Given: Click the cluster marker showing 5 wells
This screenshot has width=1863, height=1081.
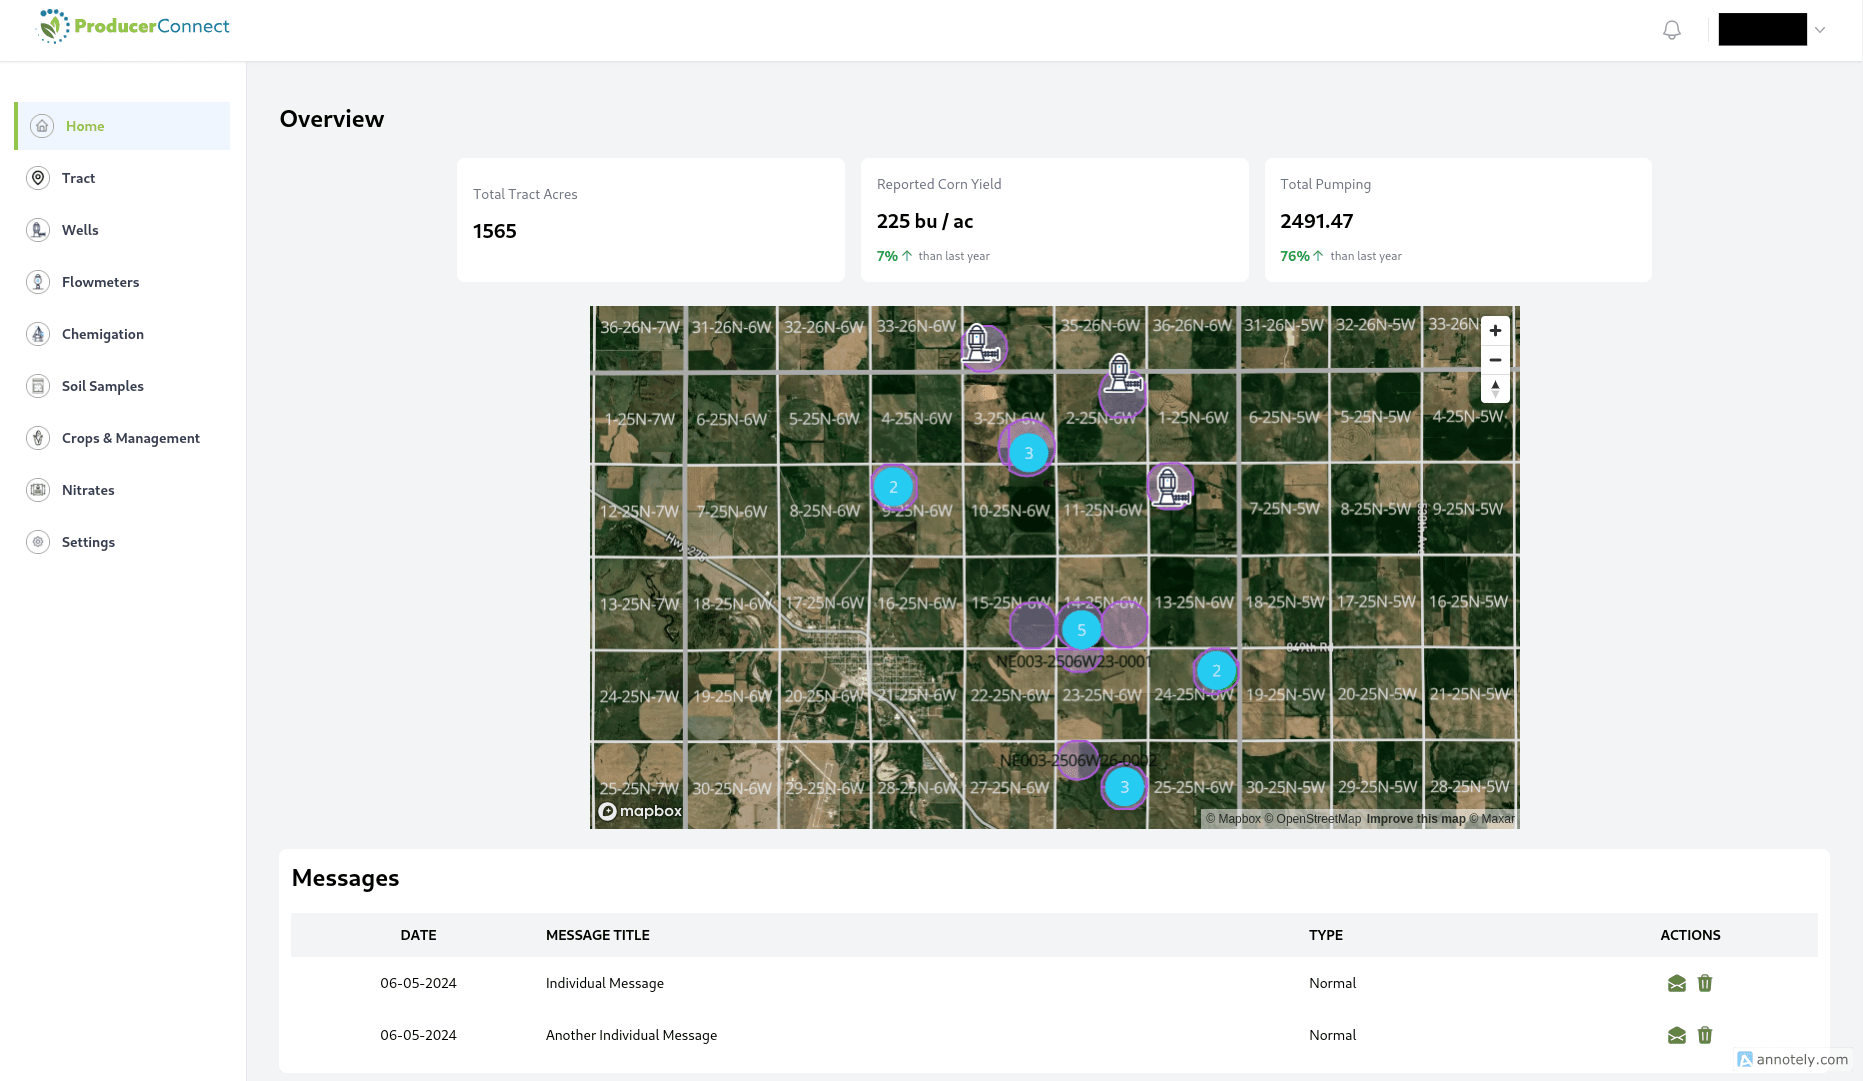Looking at the screenshot, I should coord(1081,629).
